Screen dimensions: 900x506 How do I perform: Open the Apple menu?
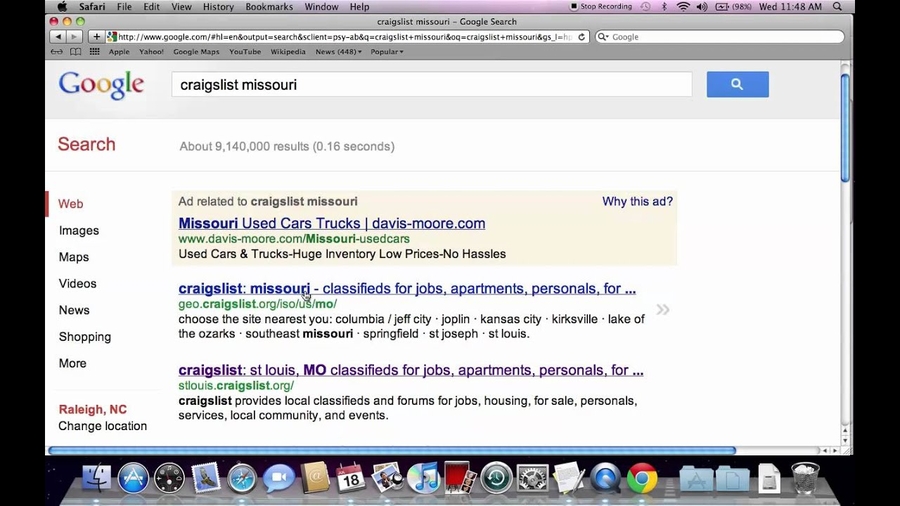point(62,7)
